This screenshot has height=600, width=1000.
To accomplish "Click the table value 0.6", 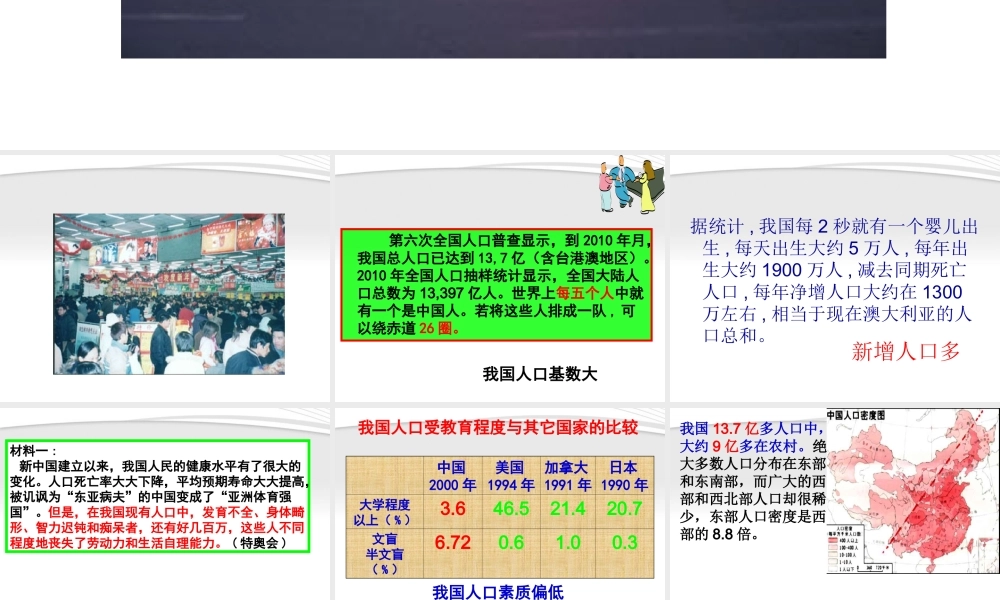I will (x=511, y=543).
